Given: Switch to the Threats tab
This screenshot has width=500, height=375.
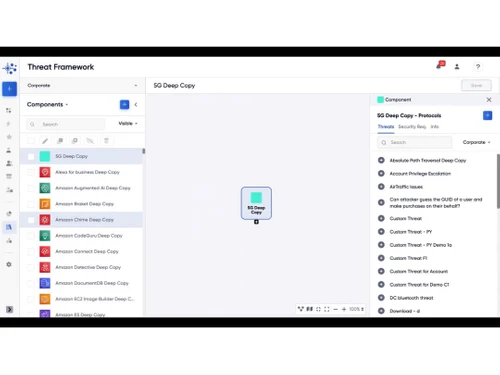Looking at the screenshot, I should point(386,127).
